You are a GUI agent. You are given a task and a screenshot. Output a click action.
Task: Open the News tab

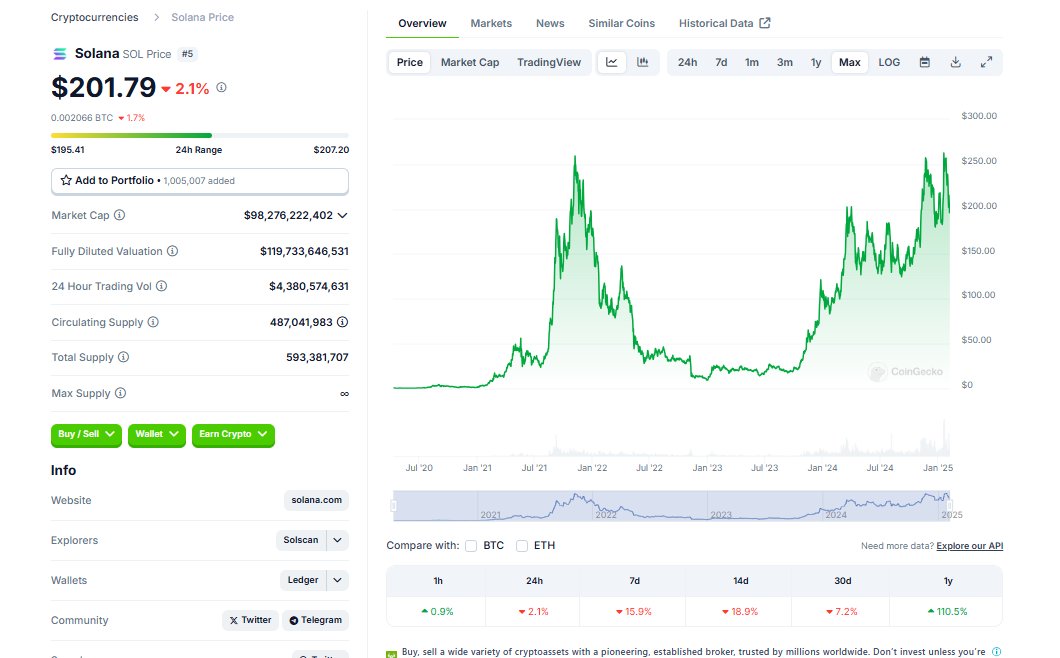click(550, 23)
